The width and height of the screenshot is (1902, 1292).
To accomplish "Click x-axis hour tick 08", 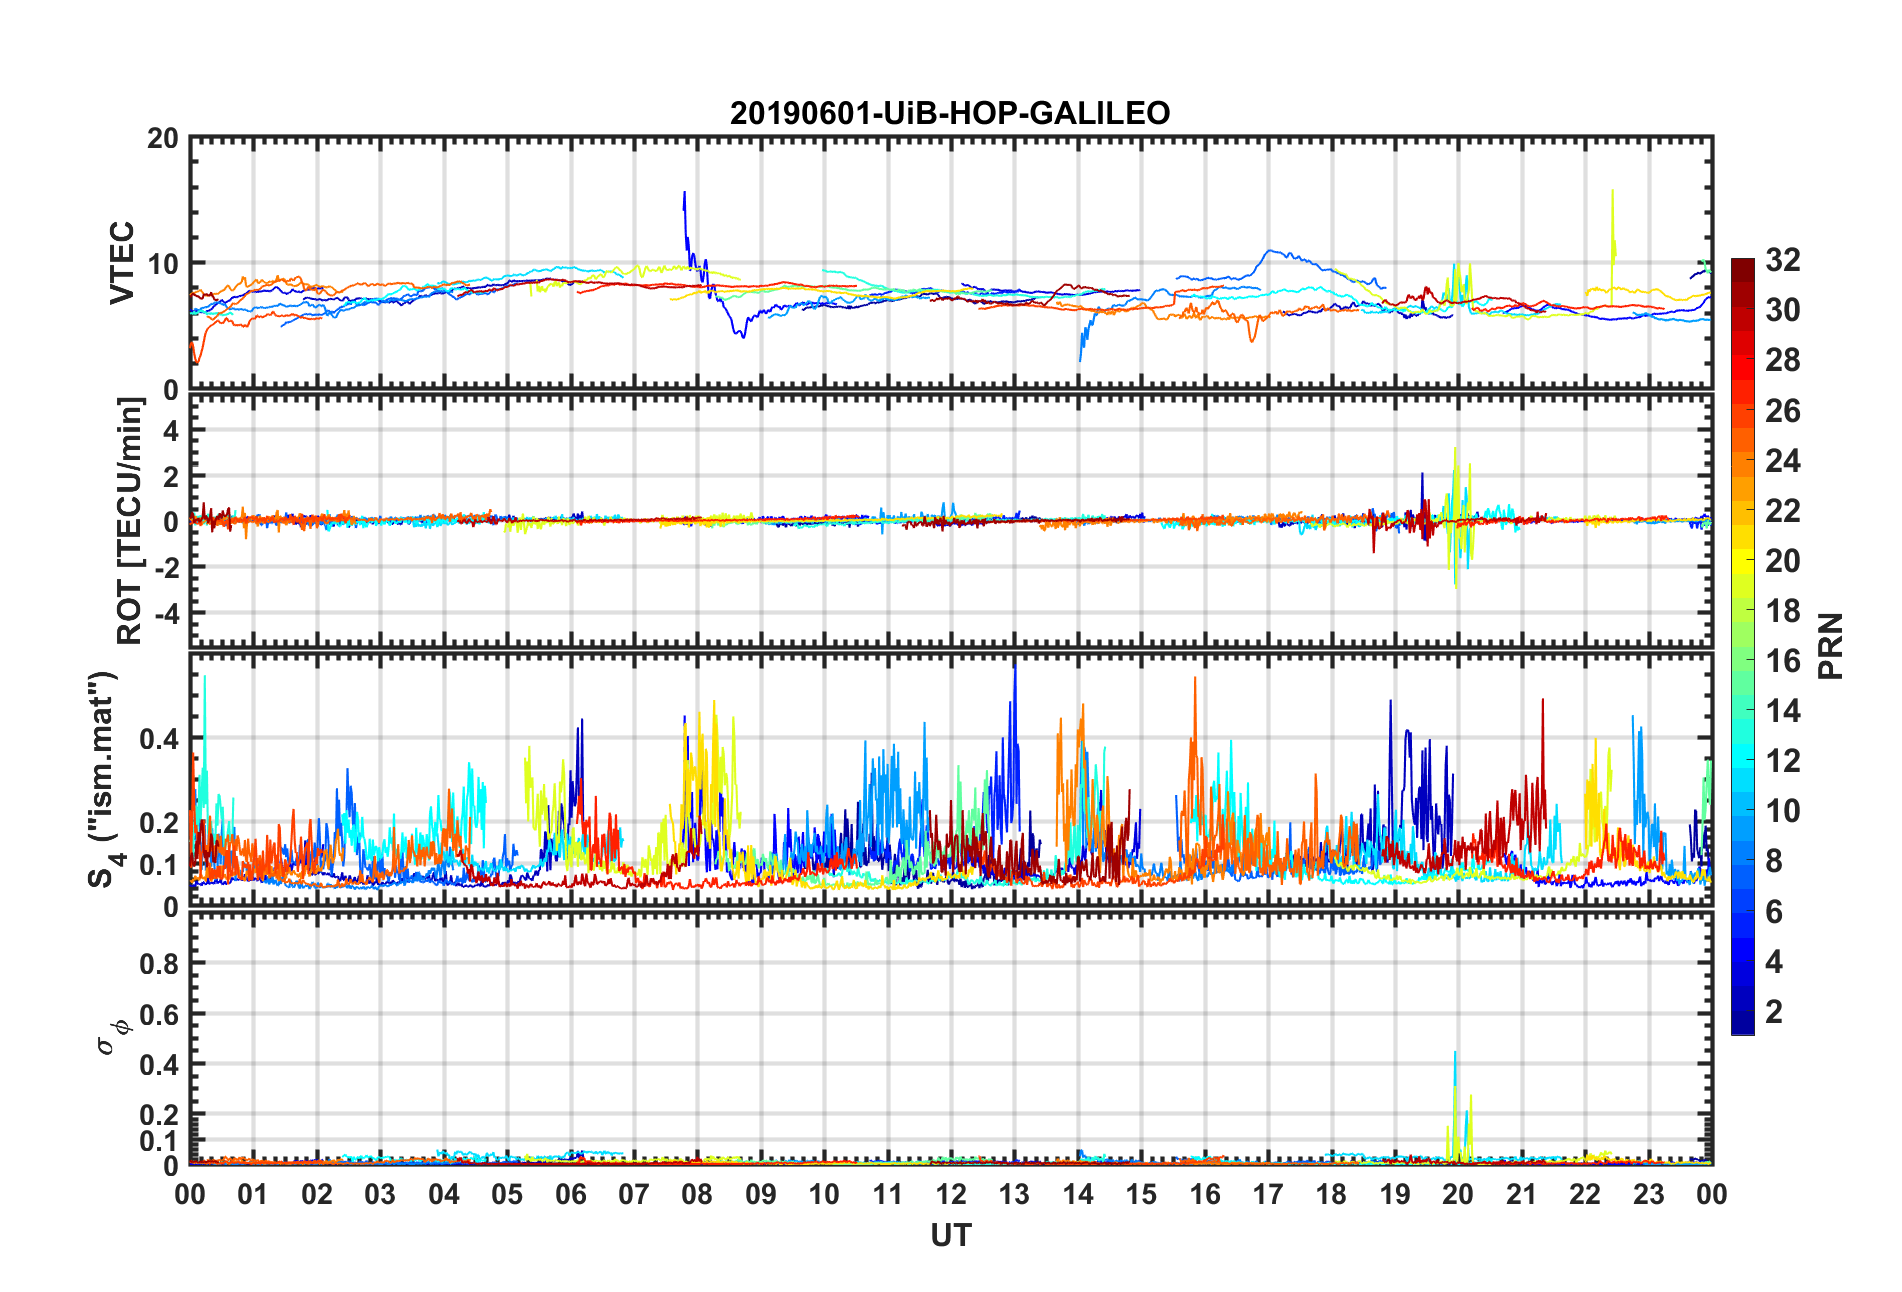I will (x=697, y=1194).
